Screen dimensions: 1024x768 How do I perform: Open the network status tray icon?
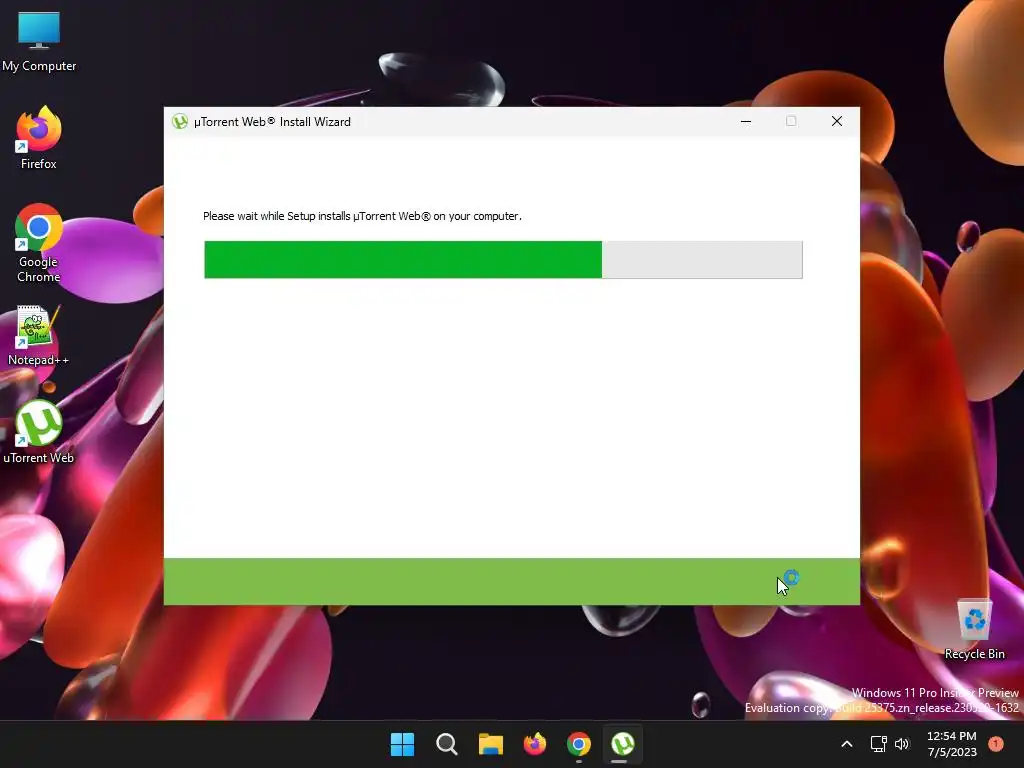(x=878, y=744)
